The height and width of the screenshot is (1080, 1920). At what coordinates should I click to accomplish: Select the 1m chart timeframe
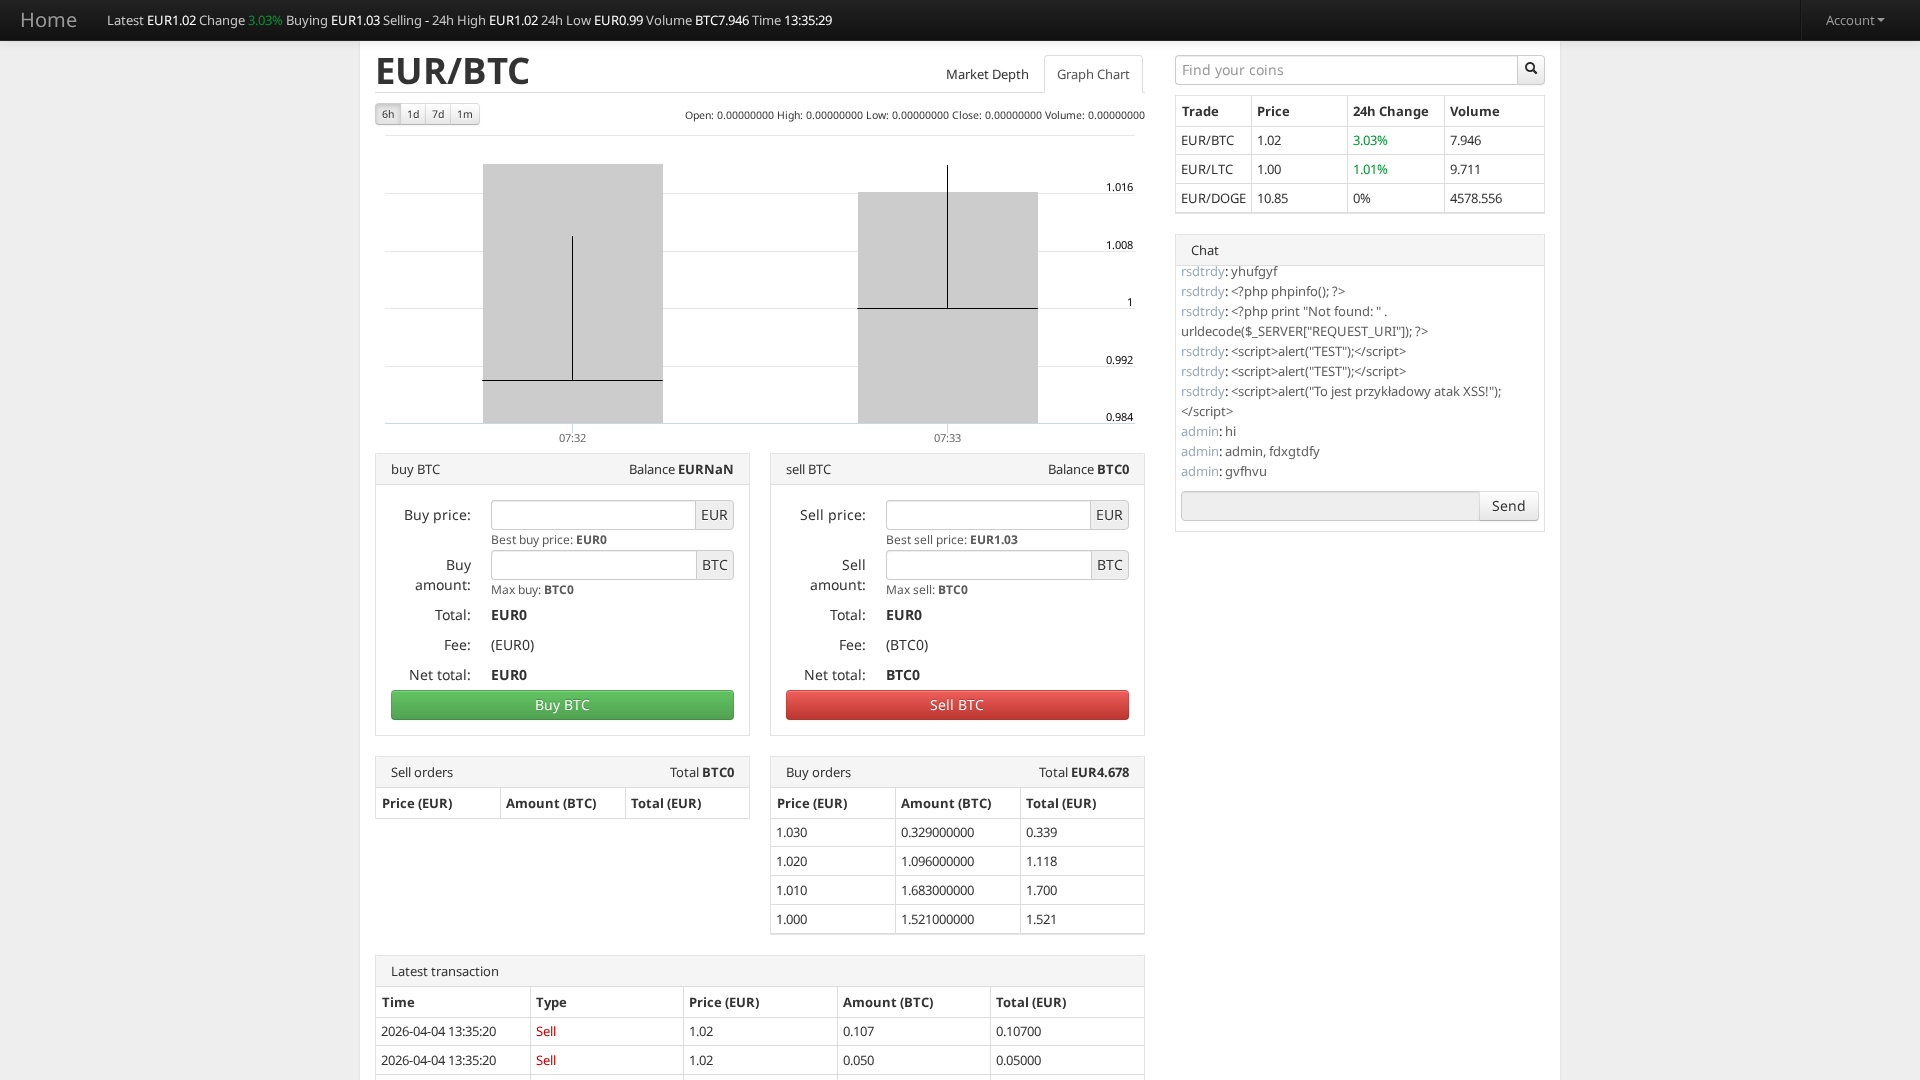pyautogui.click(x=464, y=114)
